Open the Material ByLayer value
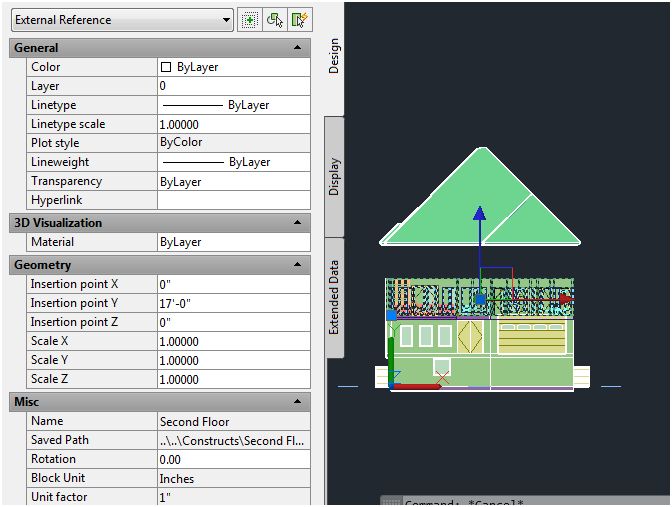The image size is (672, 507). tap(234, 242)
